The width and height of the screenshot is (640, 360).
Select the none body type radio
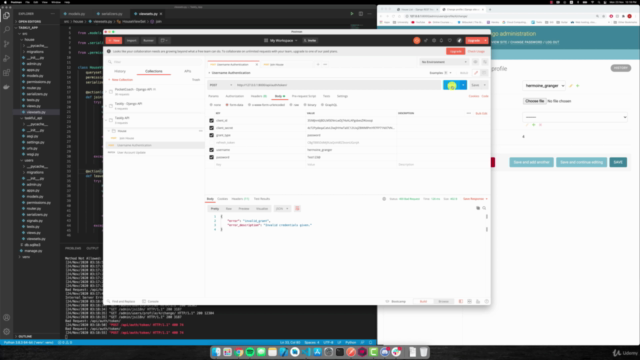click(x=211, y=105)
